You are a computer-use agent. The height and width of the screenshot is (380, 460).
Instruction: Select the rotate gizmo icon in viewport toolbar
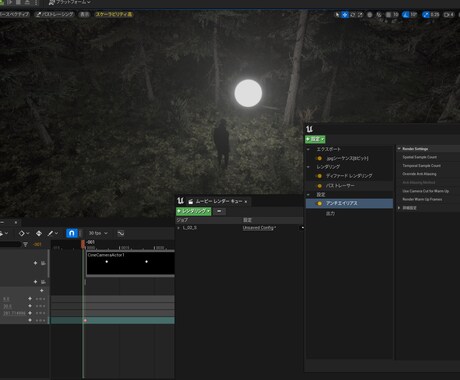pyautogui.click(x=353, y=15)
